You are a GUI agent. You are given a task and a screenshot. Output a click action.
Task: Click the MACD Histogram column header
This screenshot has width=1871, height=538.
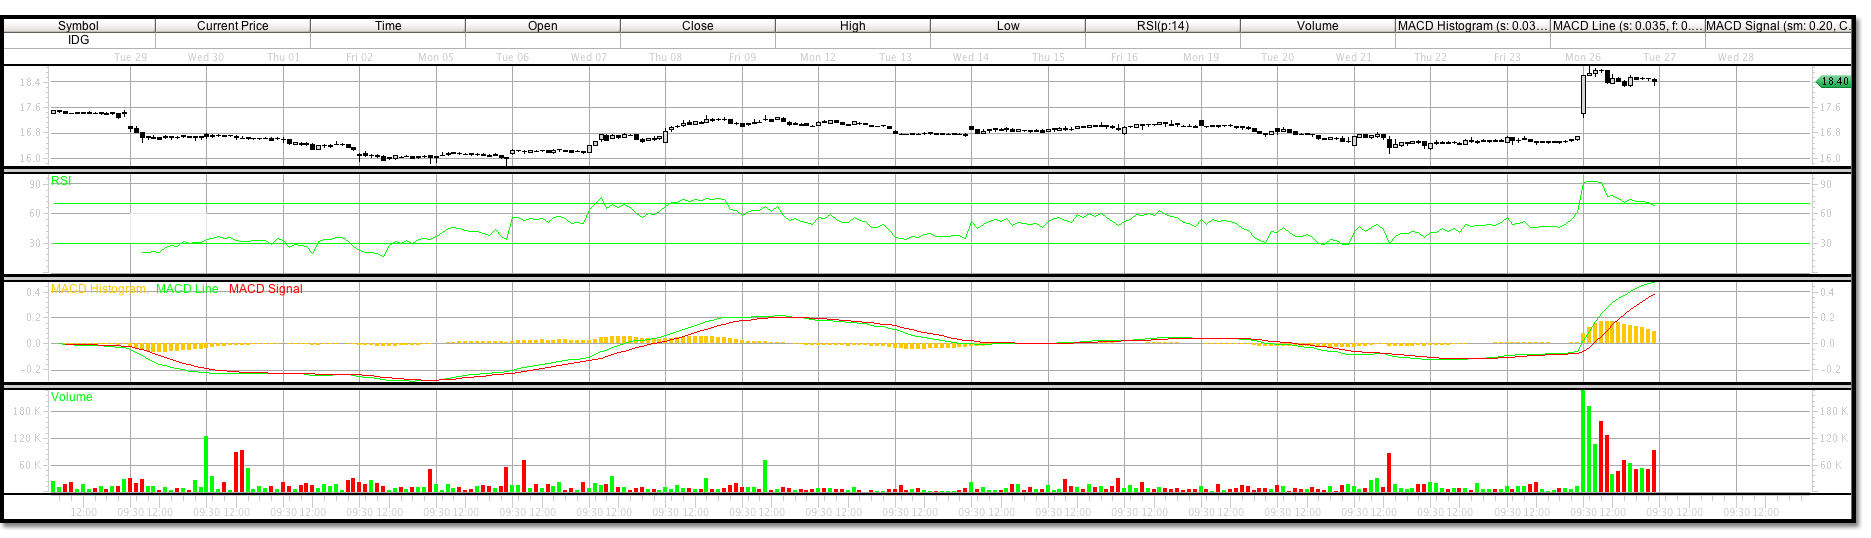pyautogui.click(x=1472, y=26)
